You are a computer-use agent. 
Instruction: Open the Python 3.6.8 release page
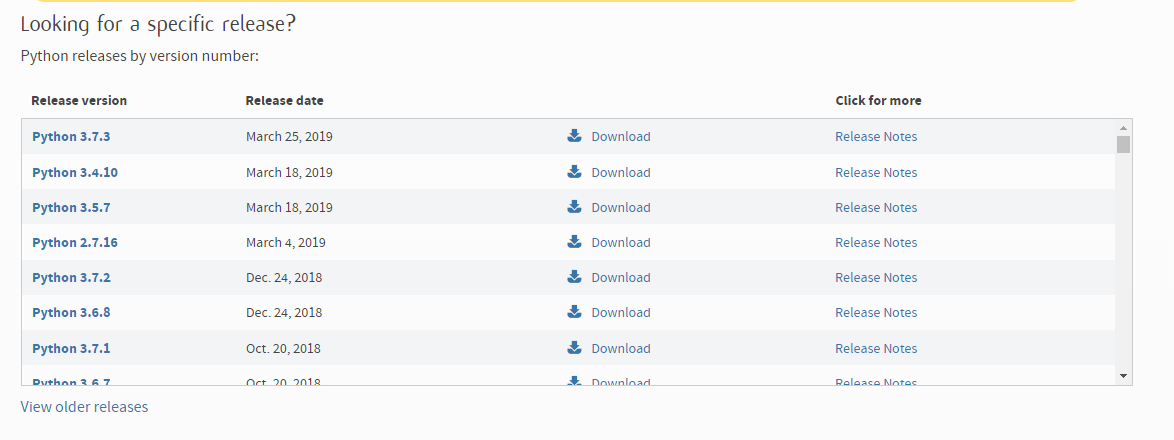pyautogui.click(x=71, y=314)
